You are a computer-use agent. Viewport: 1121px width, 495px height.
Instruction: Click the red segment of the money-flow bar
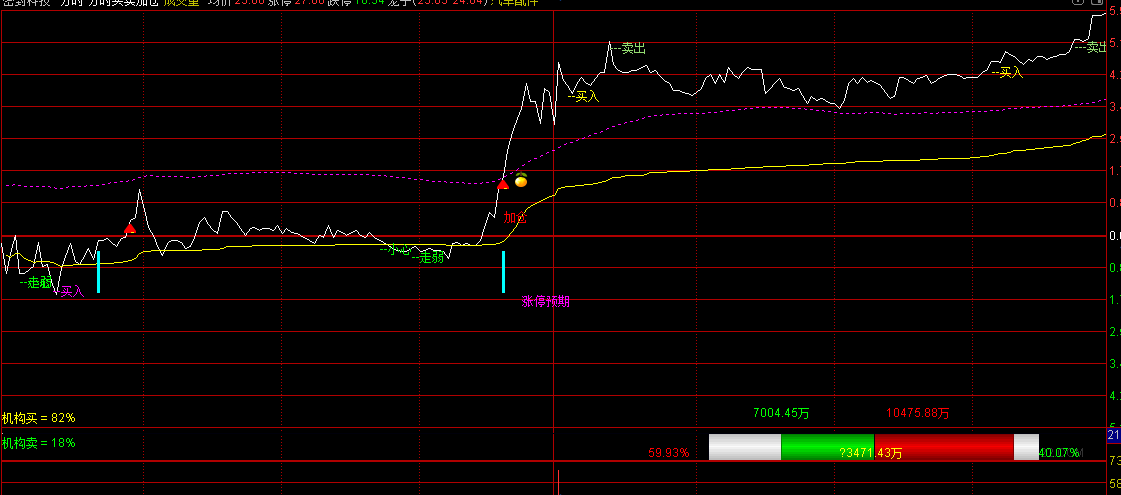(x=944, y=447)
